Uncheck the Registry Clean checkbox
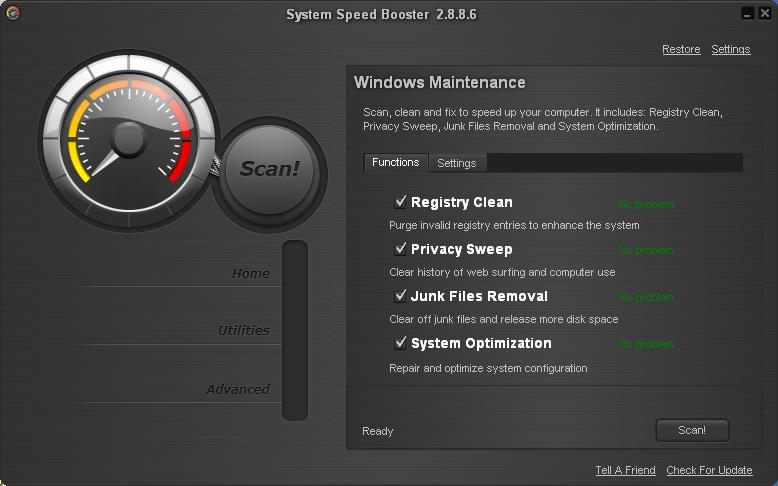The image size is (778, 486). tap(400, 202)
